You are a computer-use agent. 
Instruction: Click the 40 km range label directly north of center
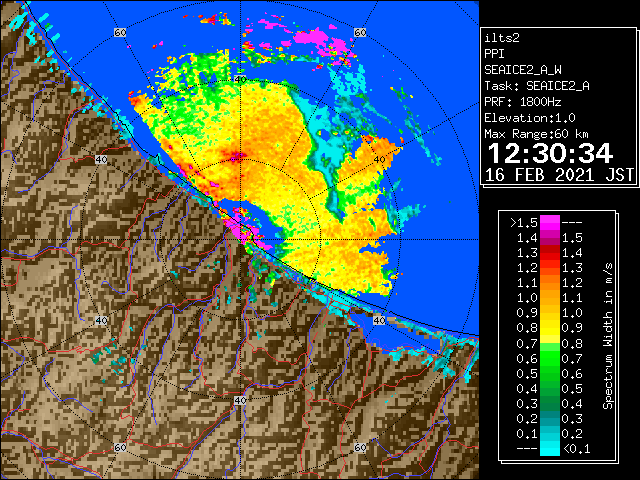[x=240, y=80]
